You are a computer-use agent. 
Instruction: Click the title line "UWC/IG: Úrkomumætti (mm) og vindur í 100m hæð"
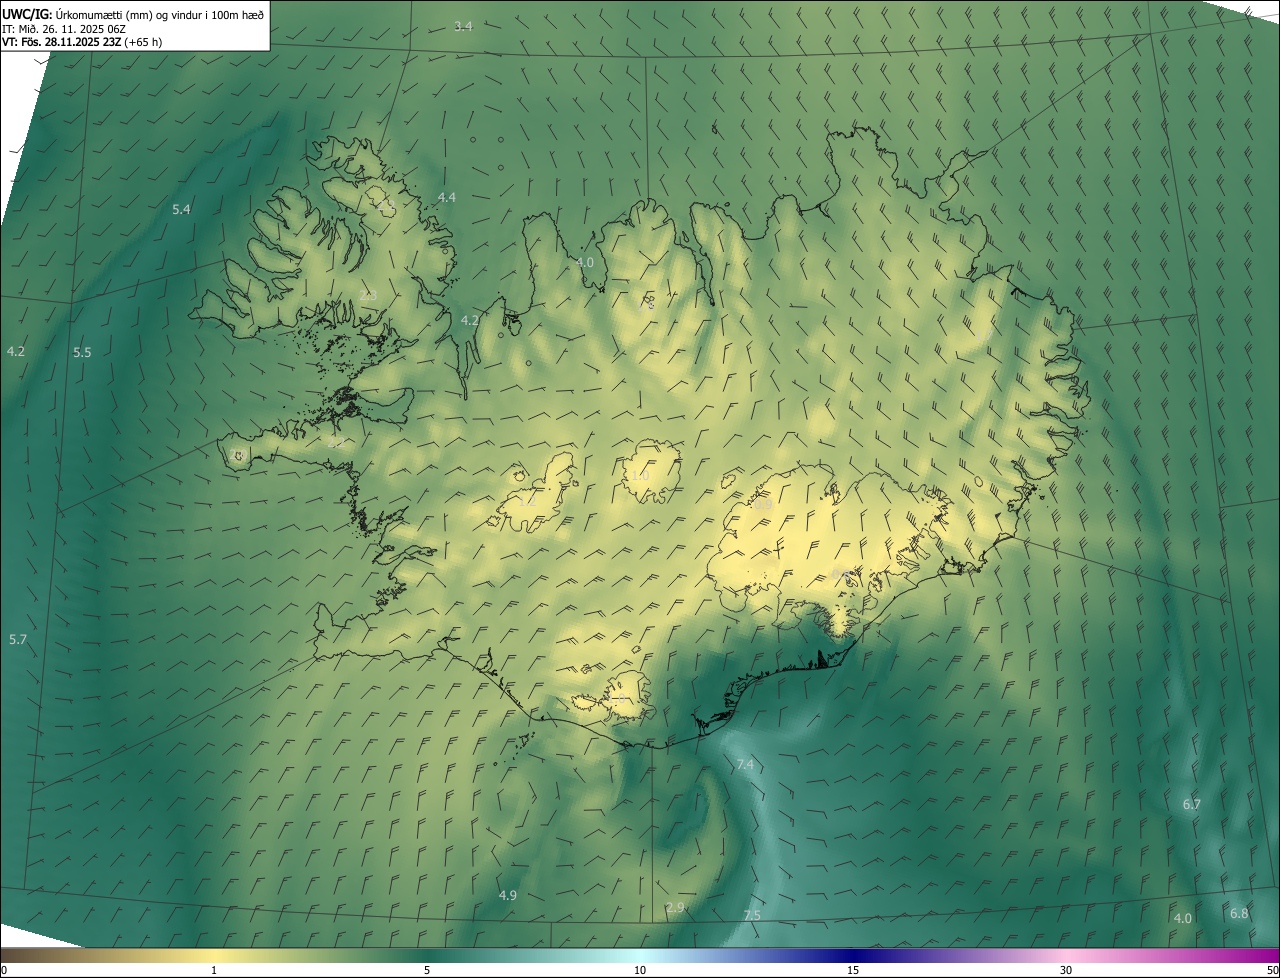133,15
